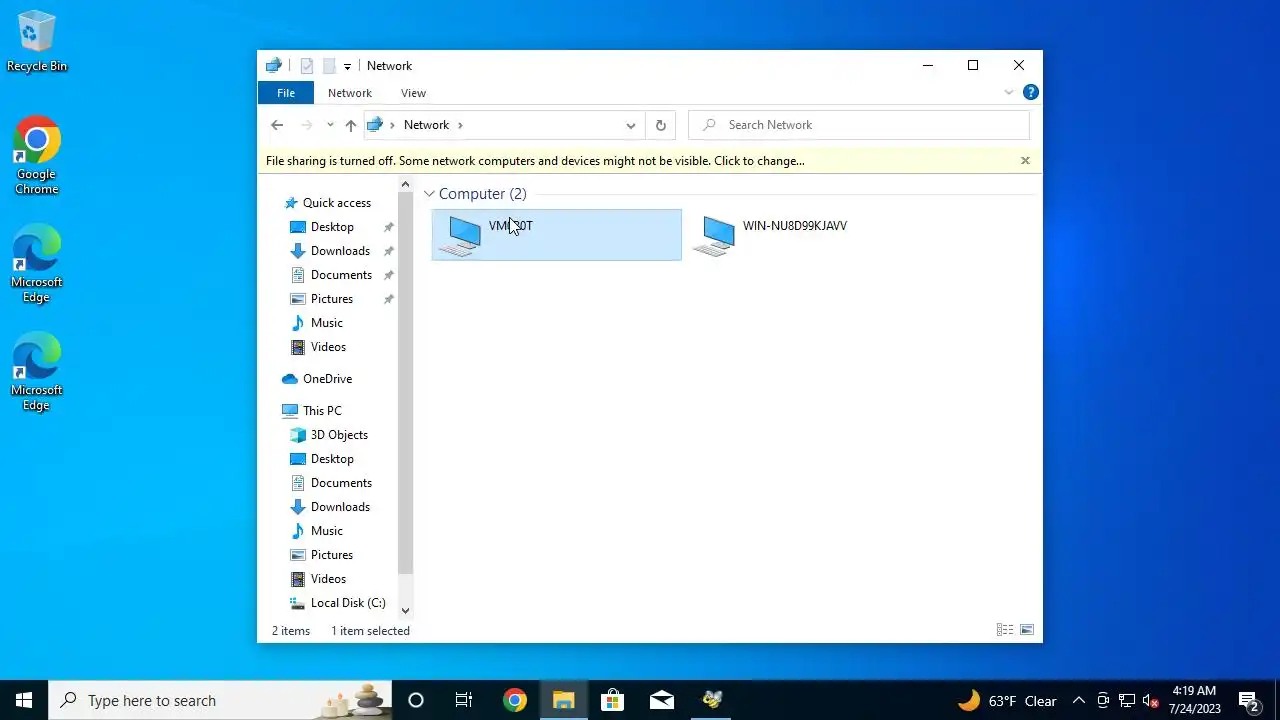
Task: Open pinned Downloads under Quick access
Action: [340, 251]
